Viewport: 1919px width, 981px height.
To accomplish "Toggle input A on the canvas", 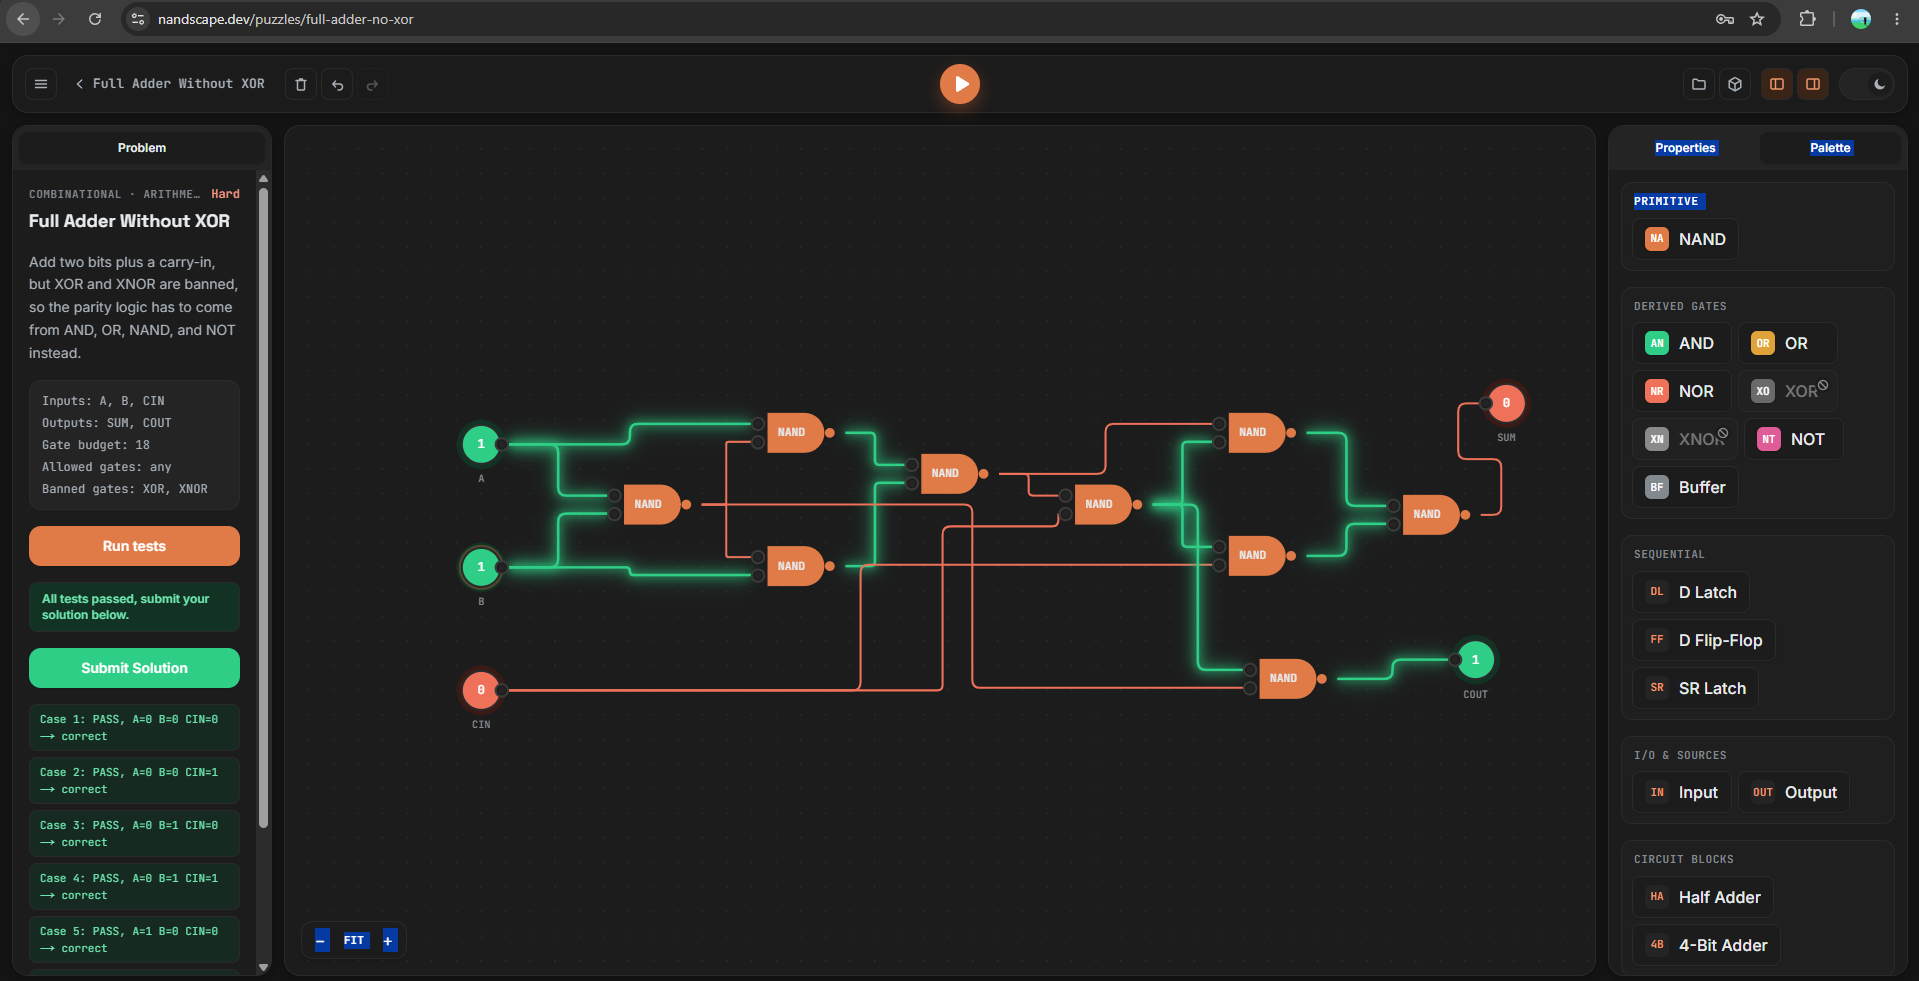I will point(481,444).
